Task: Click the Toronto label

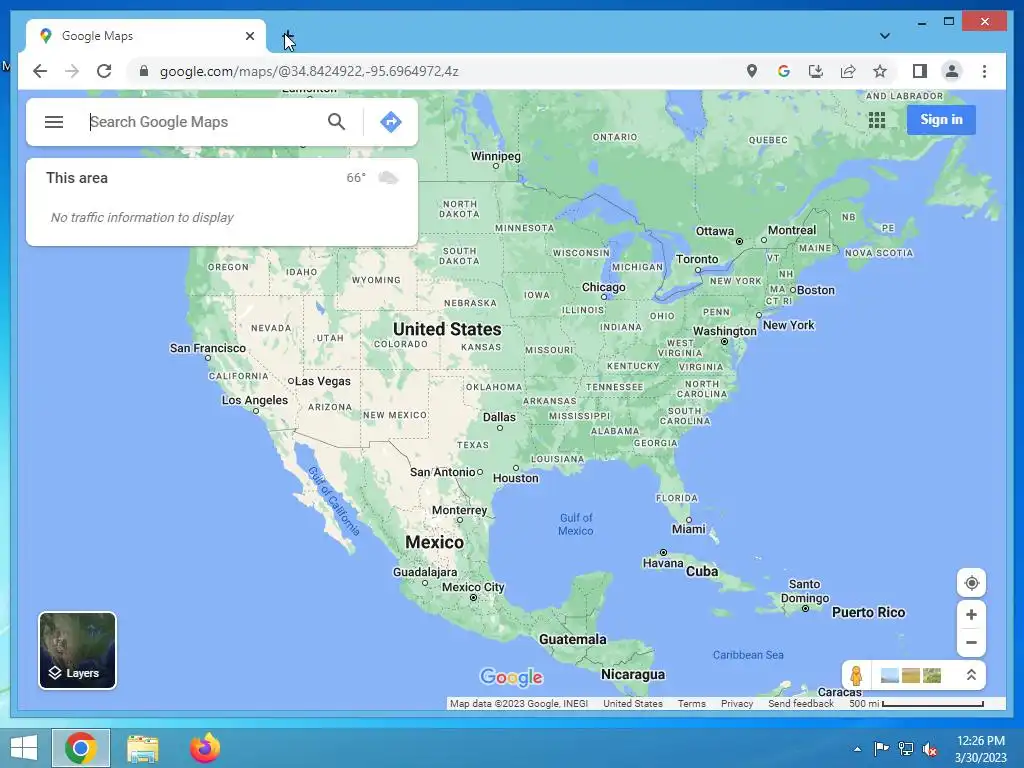Action: click(697, 259)
